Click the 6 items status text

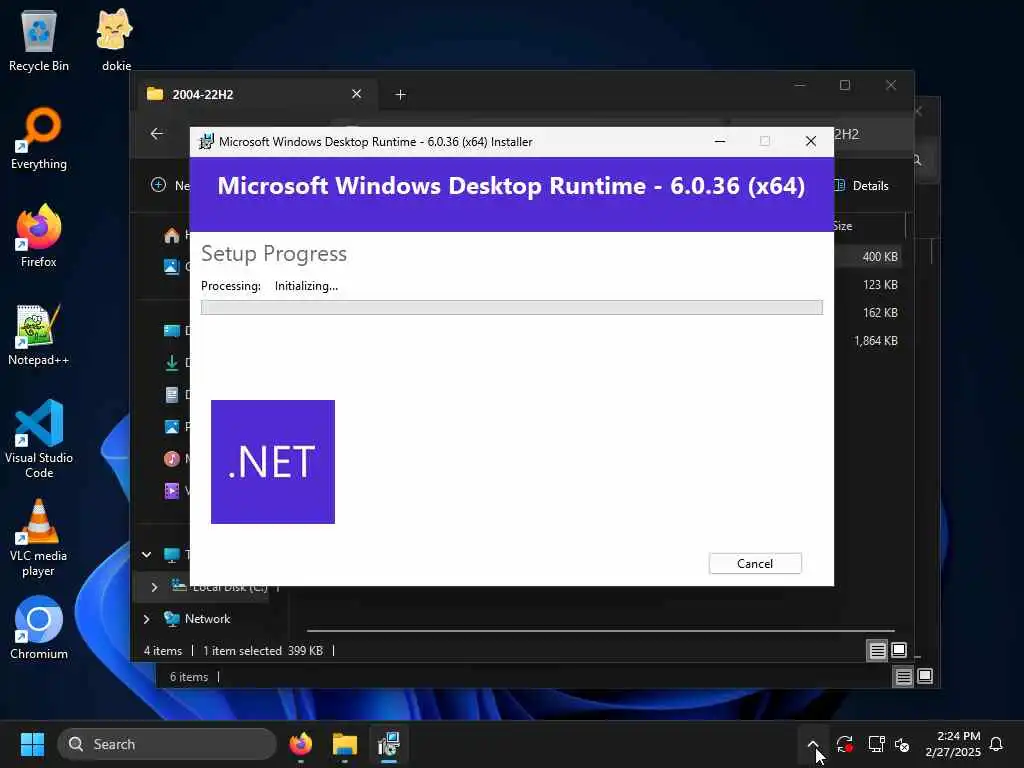pyautogui.click(x=189, y=677)
